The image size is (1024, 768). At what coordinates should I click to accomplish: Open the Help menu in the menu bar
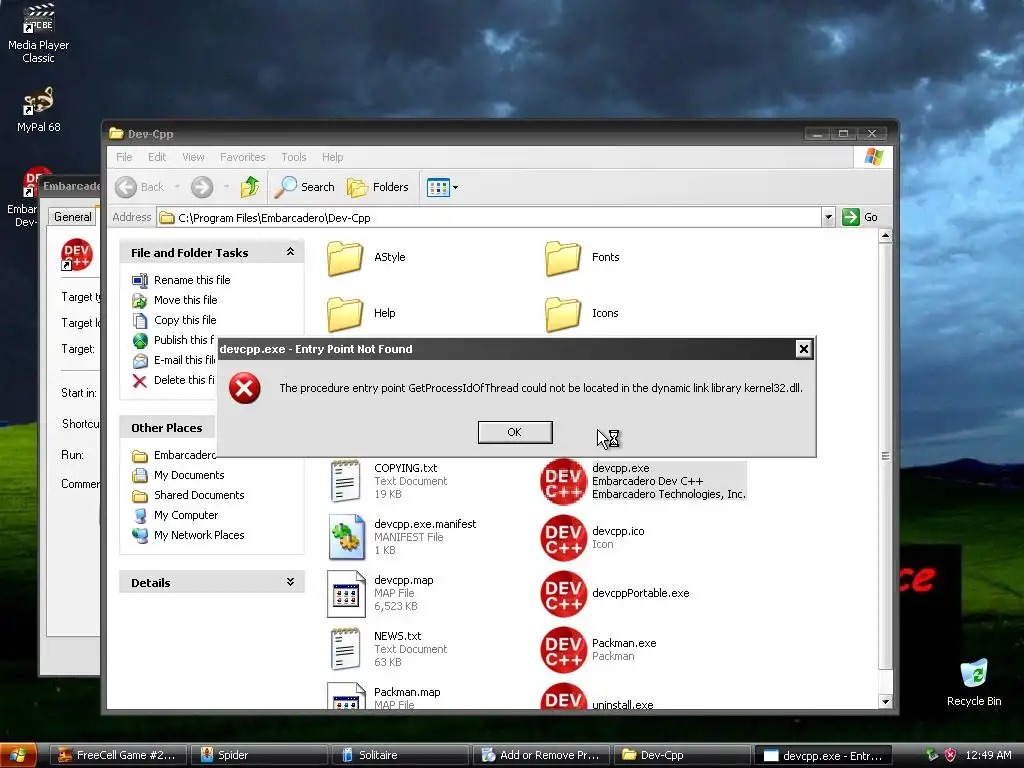coord(332,157)
